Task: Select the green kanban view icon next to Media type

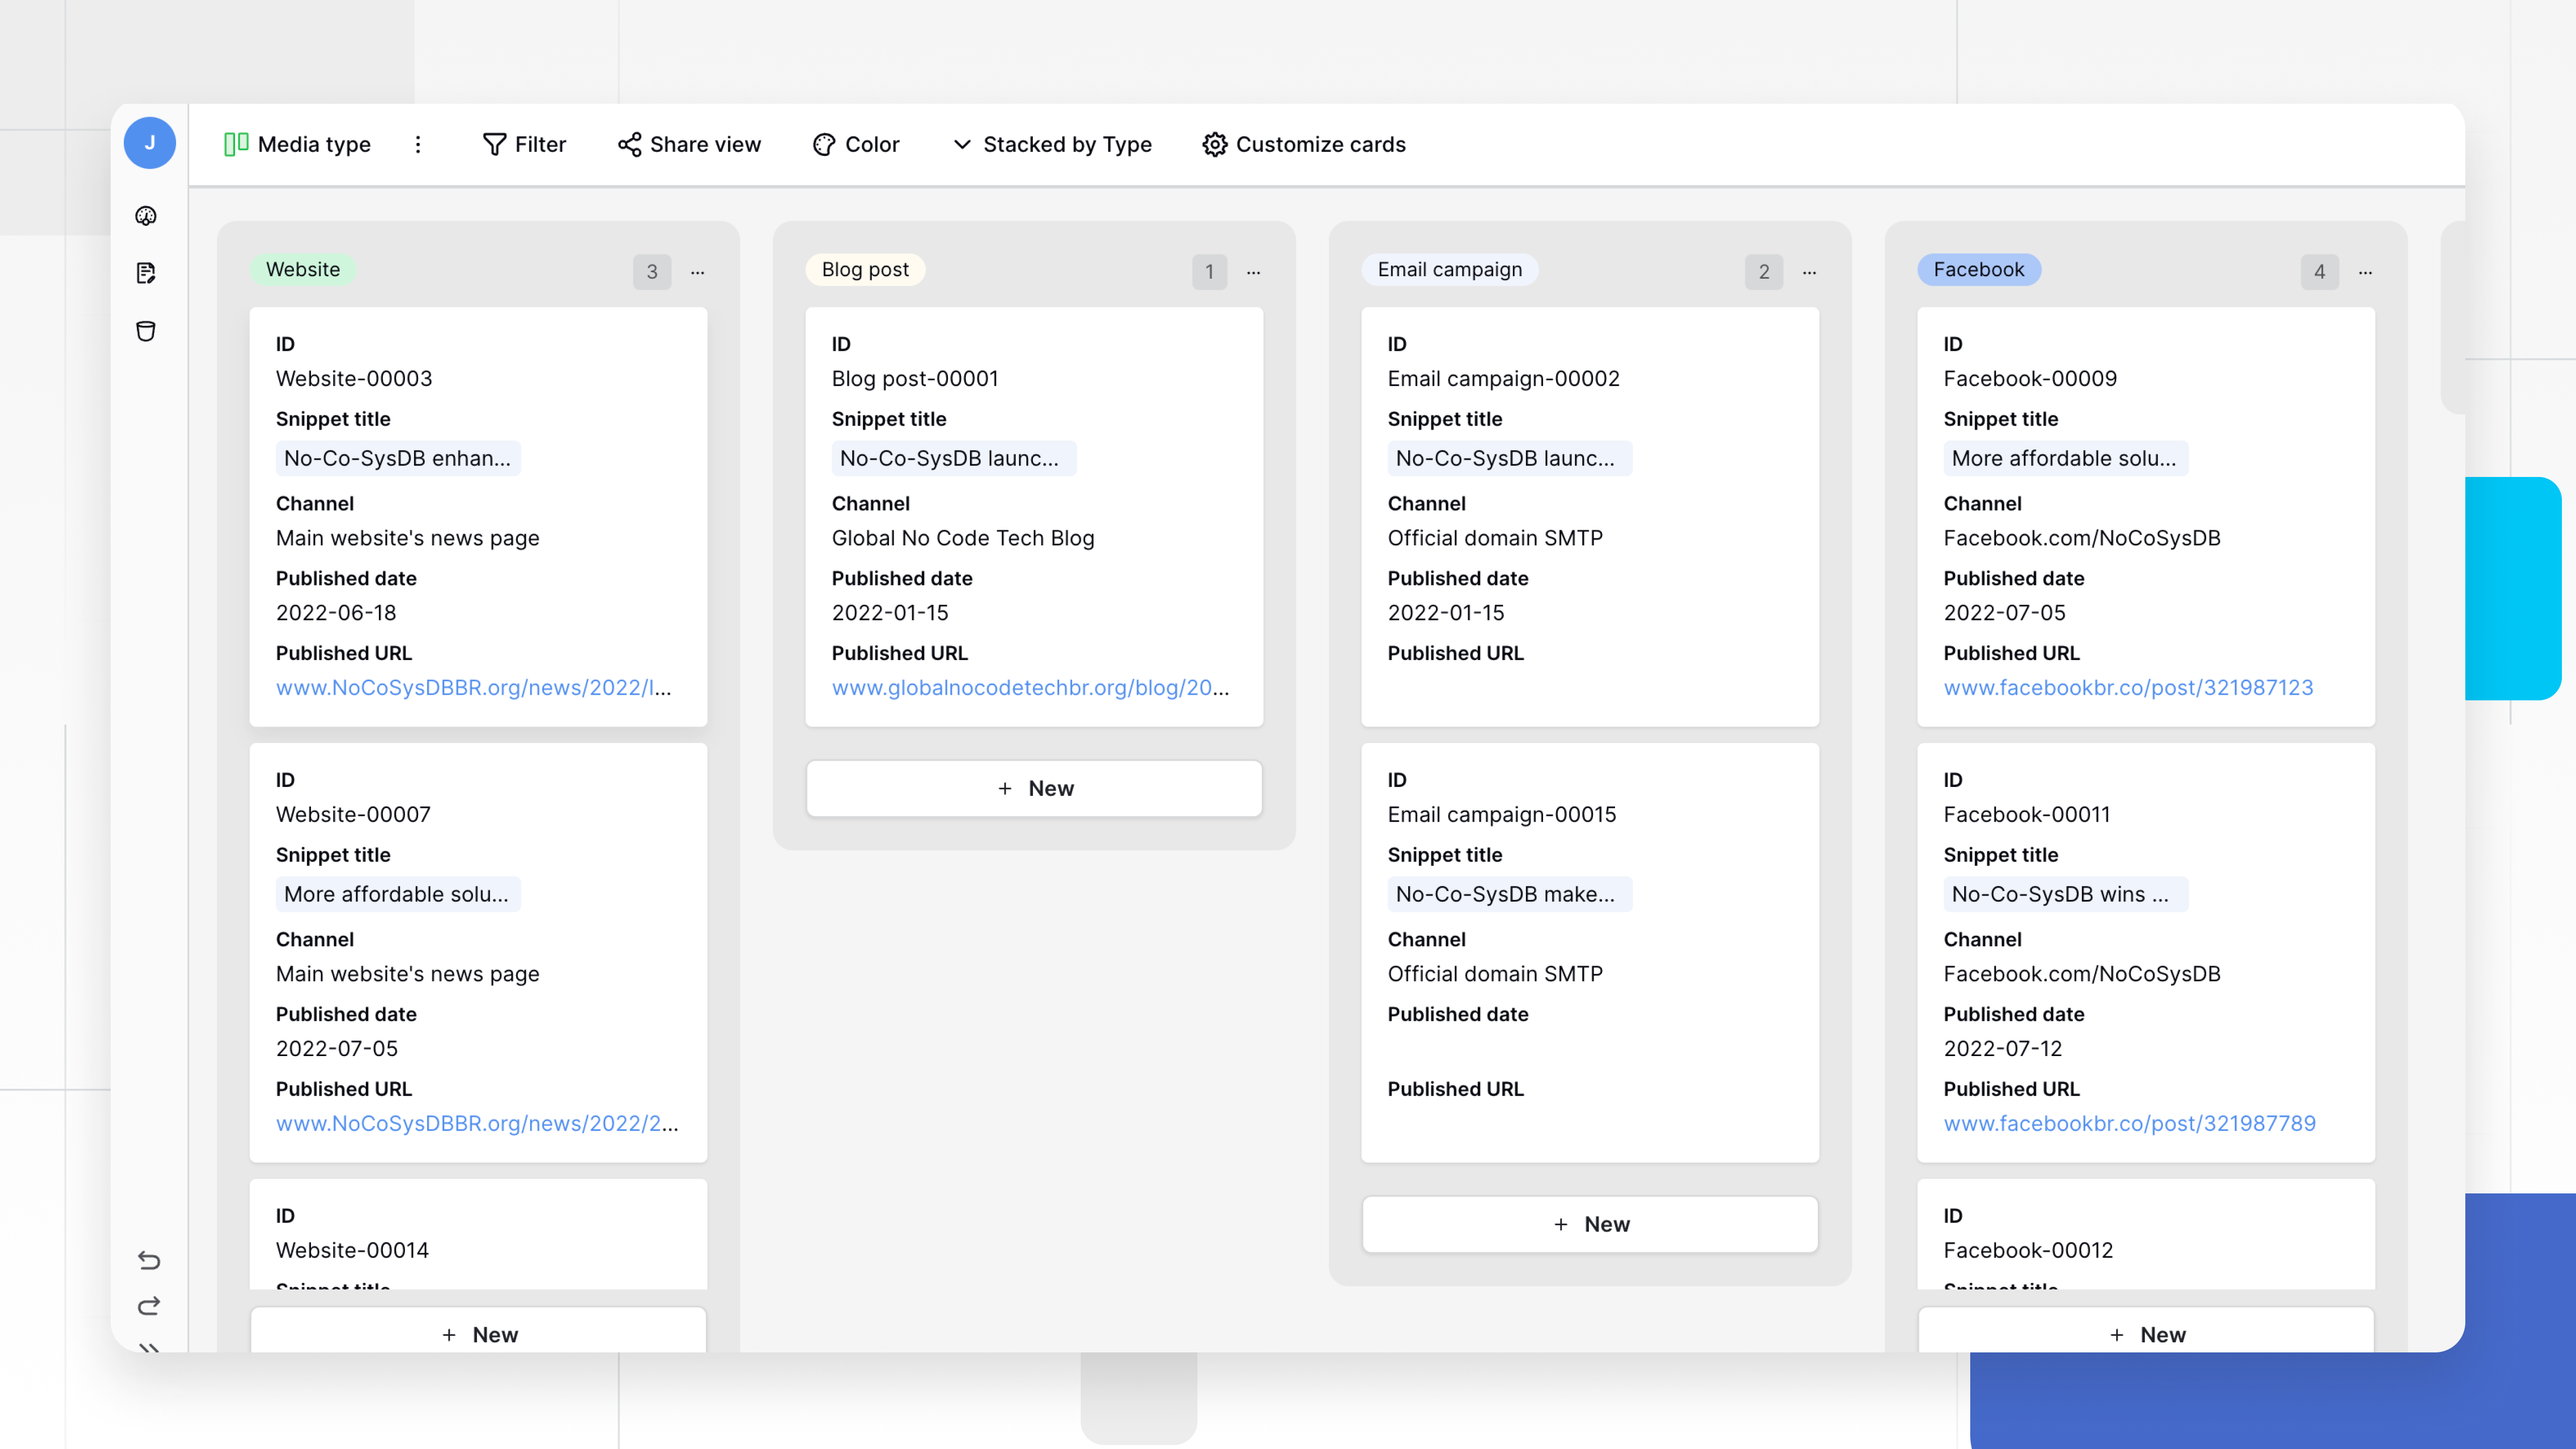Action: [235, 143]
